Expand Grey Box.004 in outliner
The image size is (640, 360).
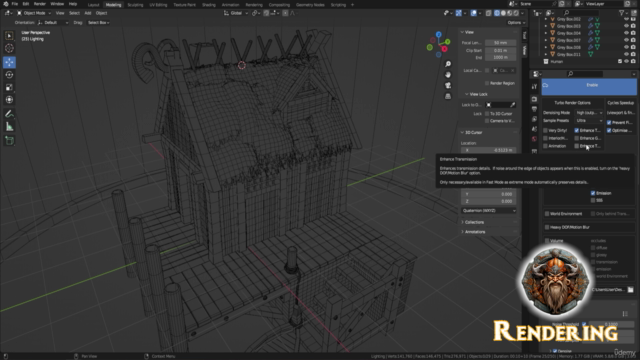coord(546,33)
